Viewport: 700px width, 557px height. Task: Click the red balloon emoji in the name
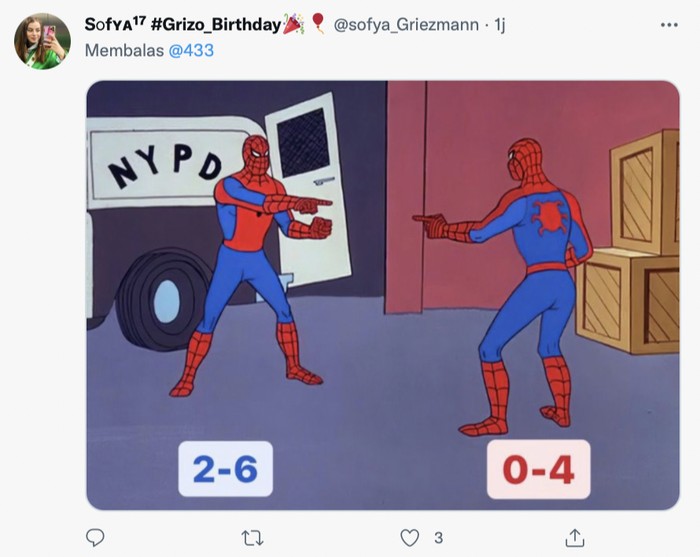pos(318,23)
